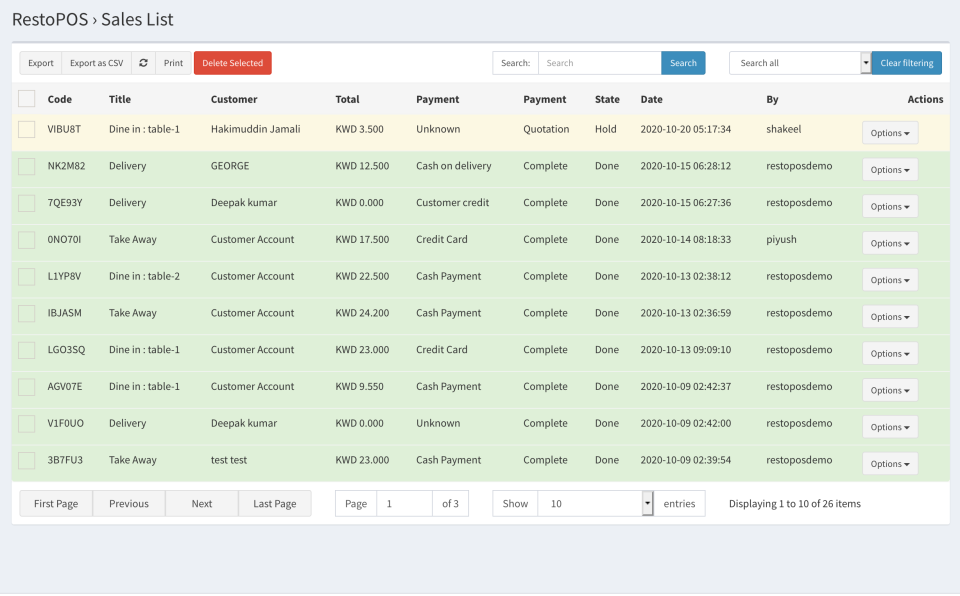The height and width of the screenshot is (596, 960).
Task: Open Options for the 0NO70I Take Away order
Action: pos(889,243)
